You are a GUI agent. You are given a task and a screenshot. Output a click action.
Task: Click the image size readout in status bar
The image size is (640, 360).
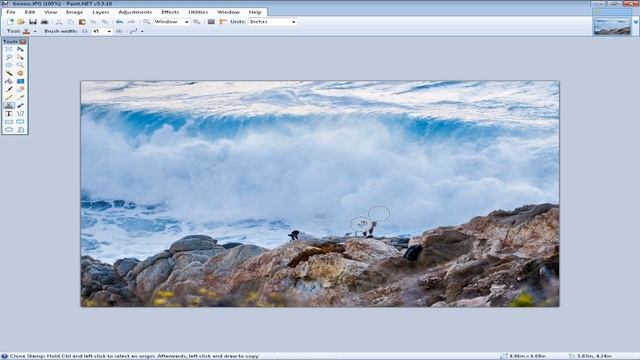[x=527, y=356]
